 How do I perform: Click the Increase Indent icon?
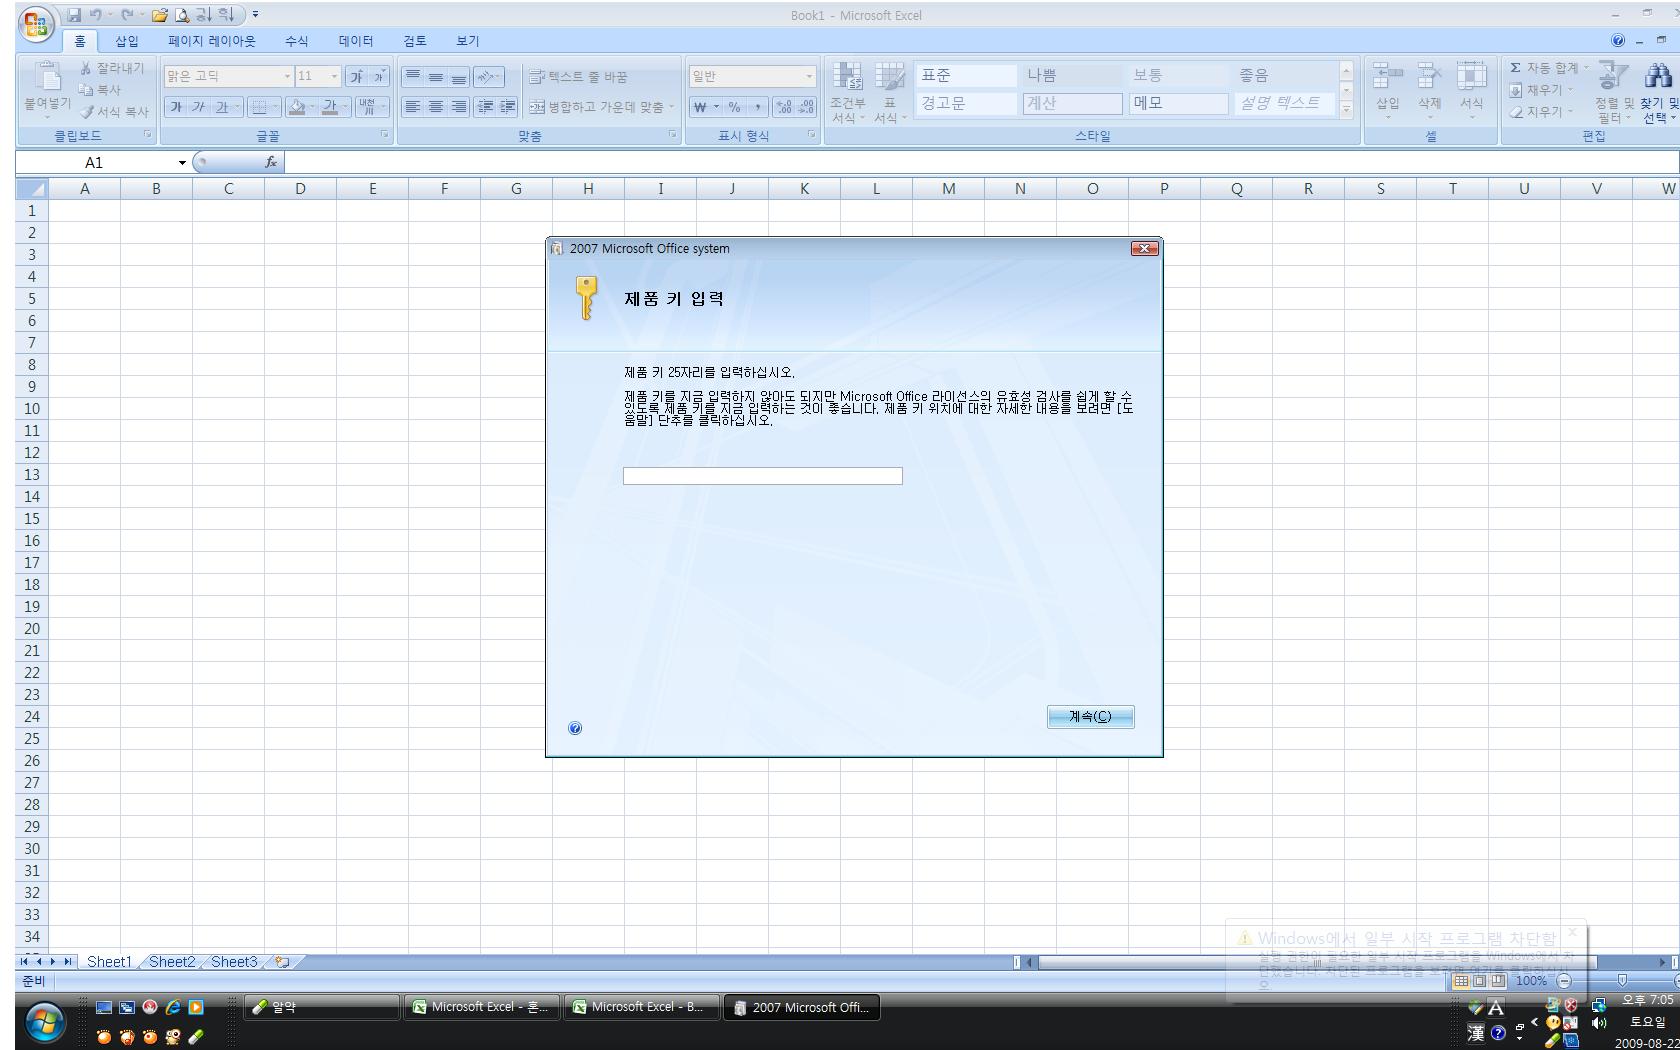click(x=507, y=107)
